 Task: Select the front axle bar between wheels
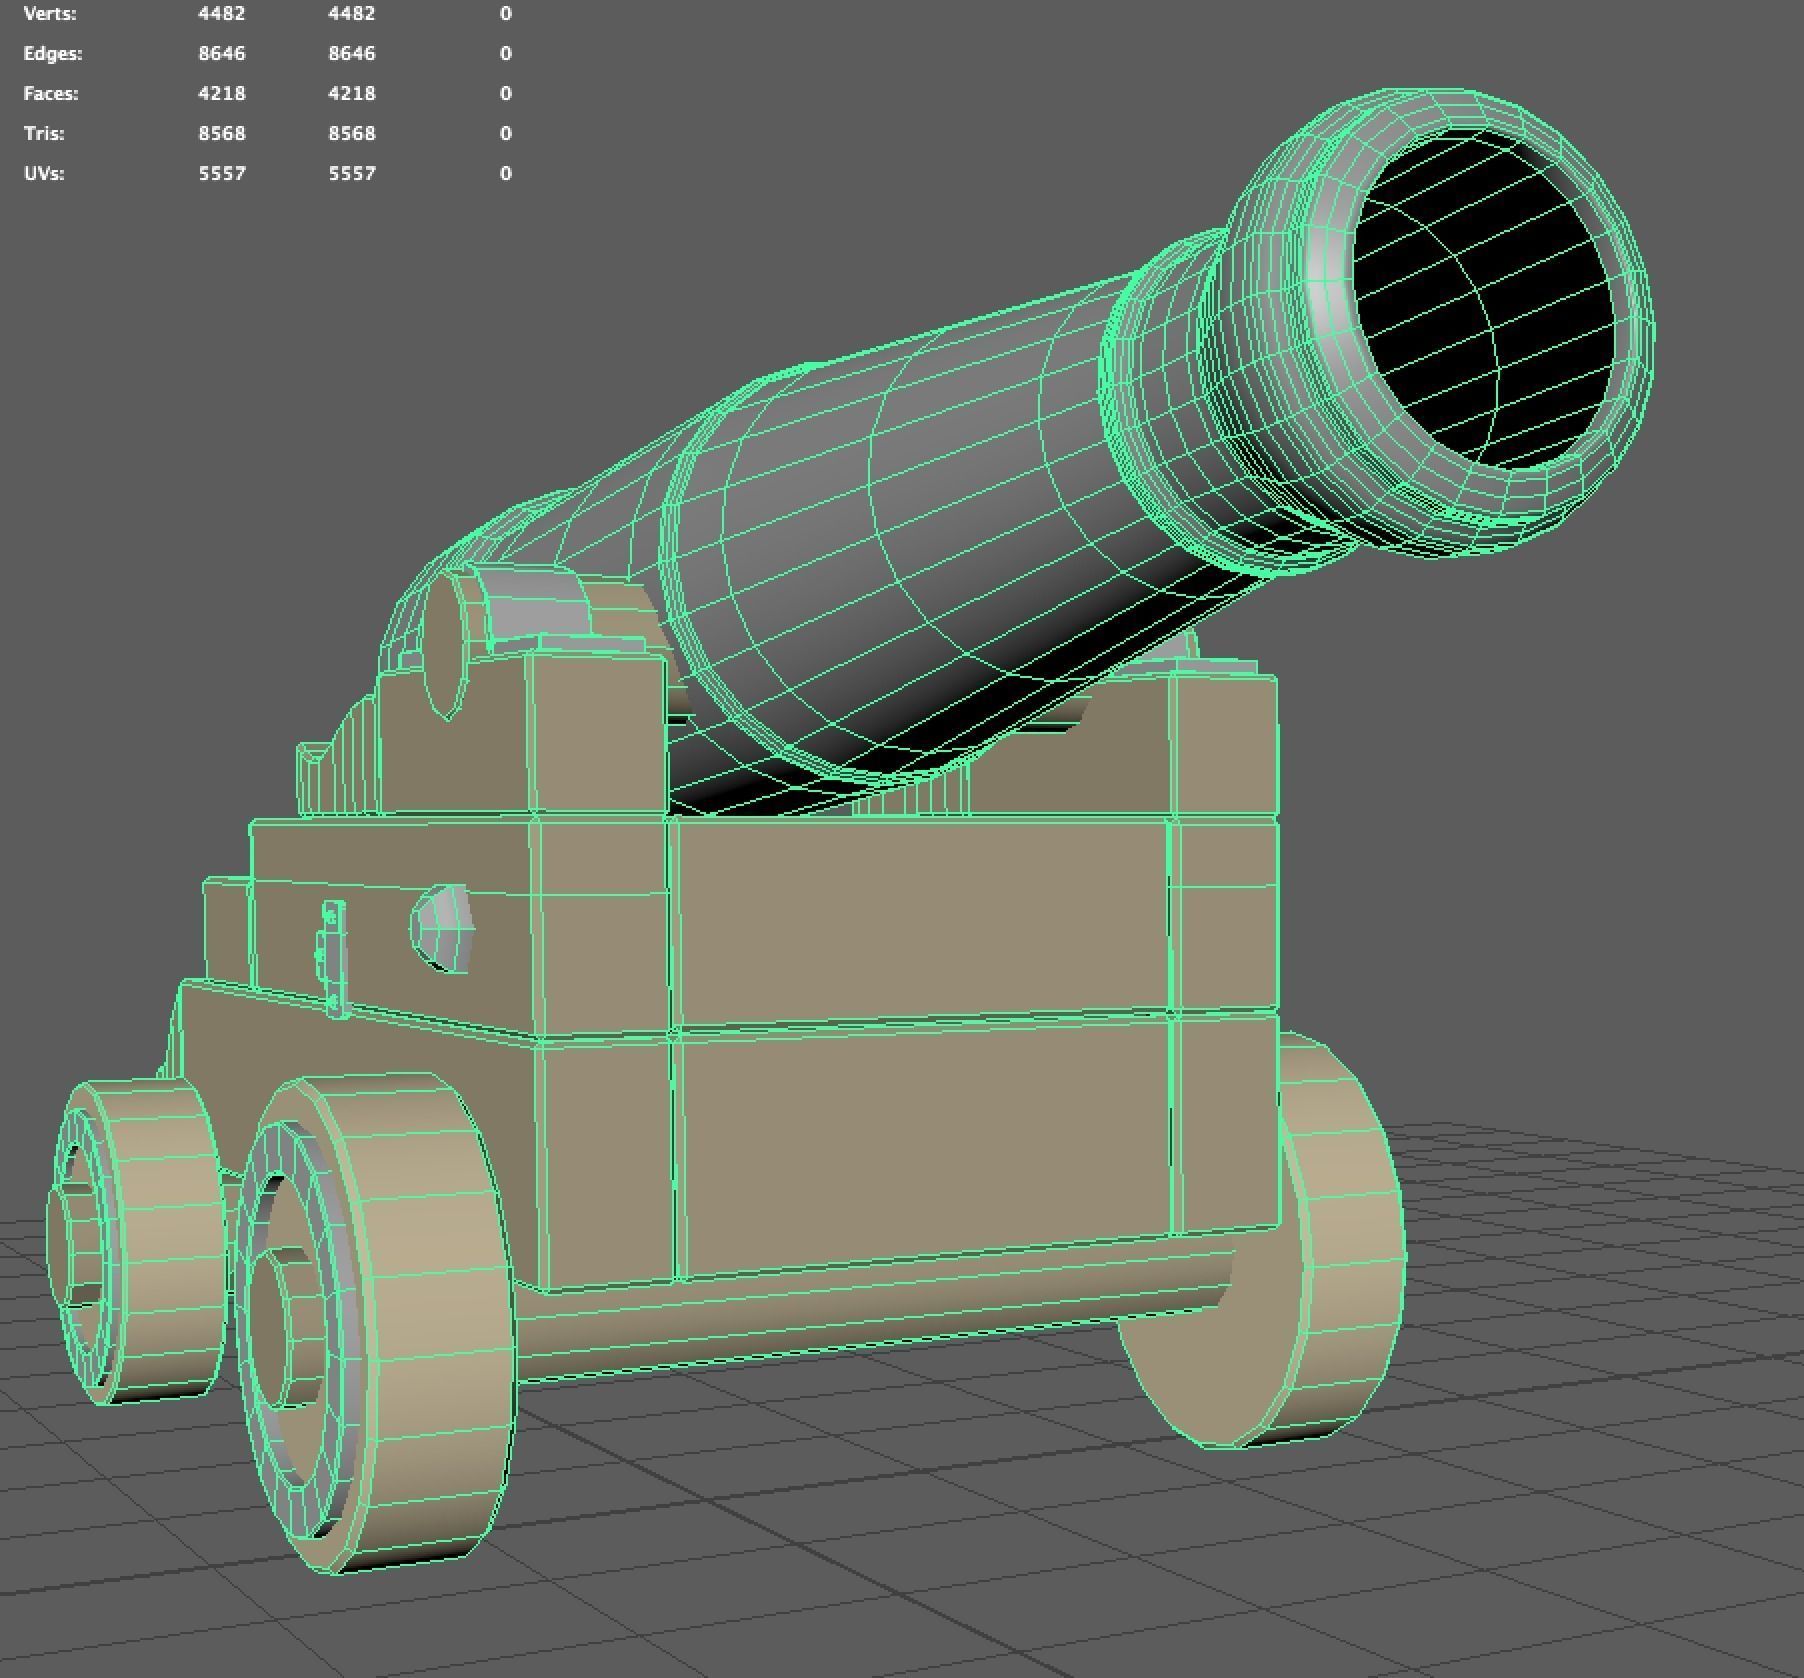coord(870,1315)
